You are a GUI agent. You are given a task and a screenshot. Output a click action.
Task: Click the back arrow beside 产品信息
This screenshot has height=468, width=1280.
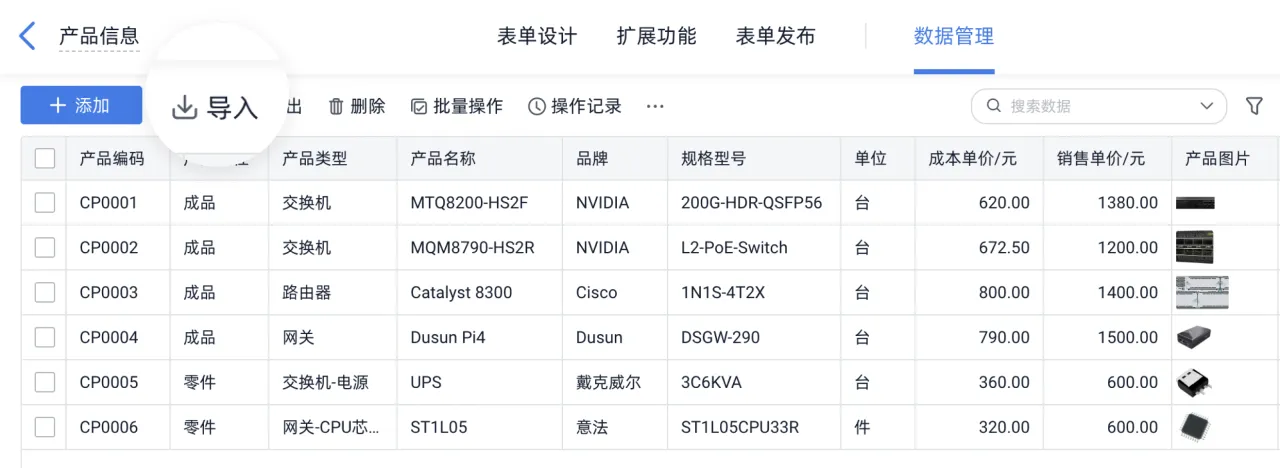pyautogui.click(x=27, y=37)
